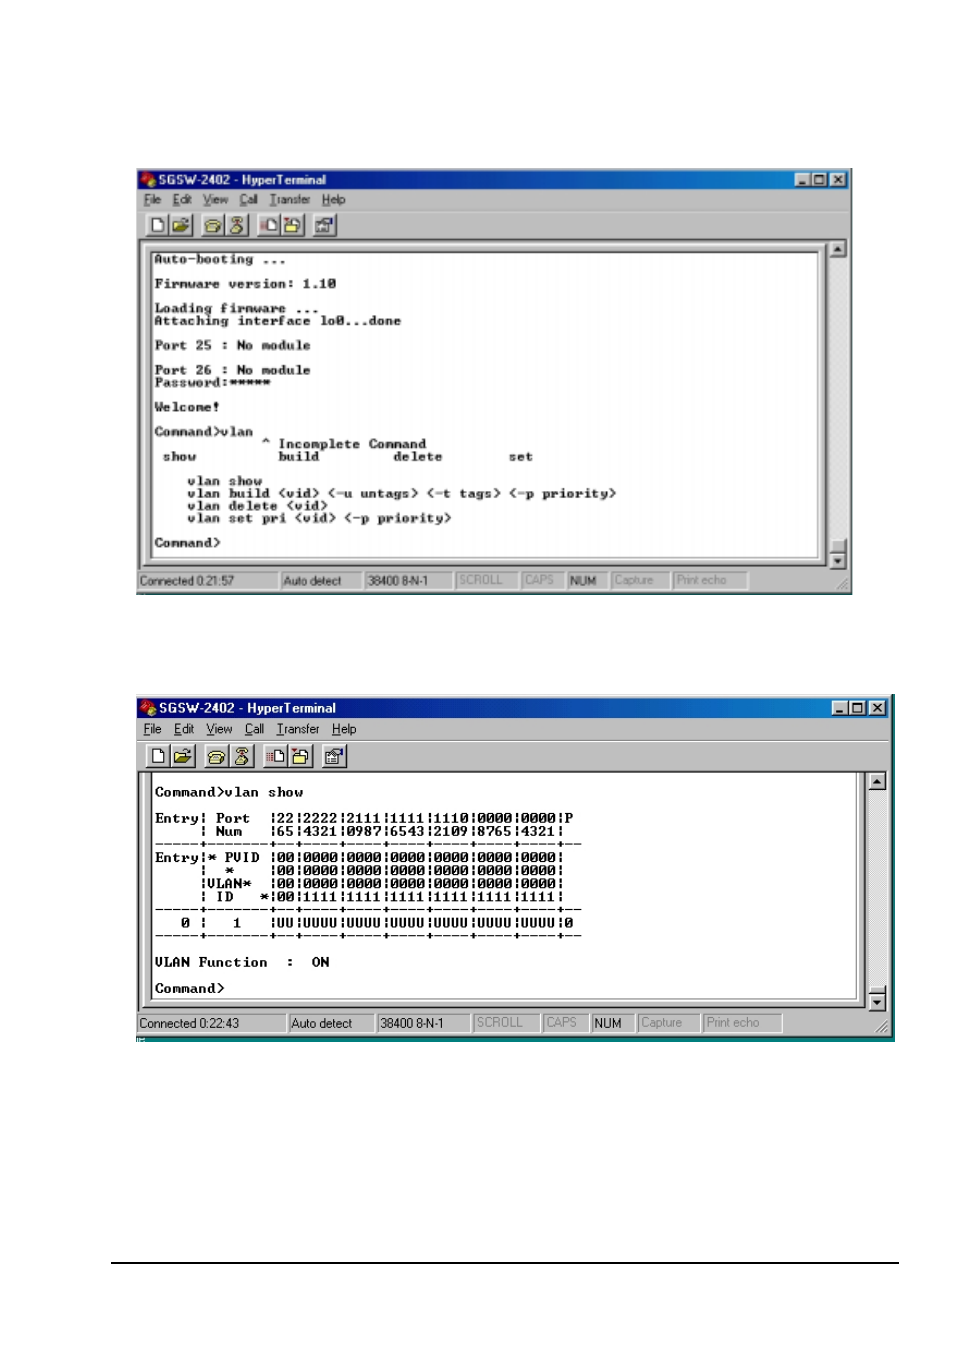954x1350 pixels.
Task: Click app icon in lower window title bar
Action: coord(149,707)
